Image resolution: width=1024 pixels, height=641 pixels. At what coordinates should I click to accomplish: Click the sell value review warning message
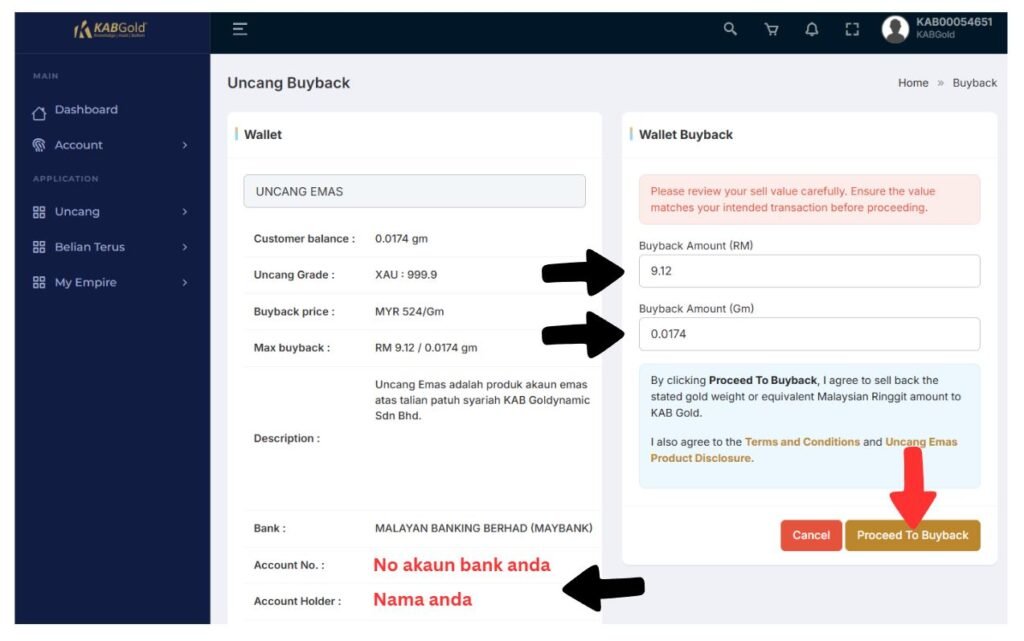(809, 199)
